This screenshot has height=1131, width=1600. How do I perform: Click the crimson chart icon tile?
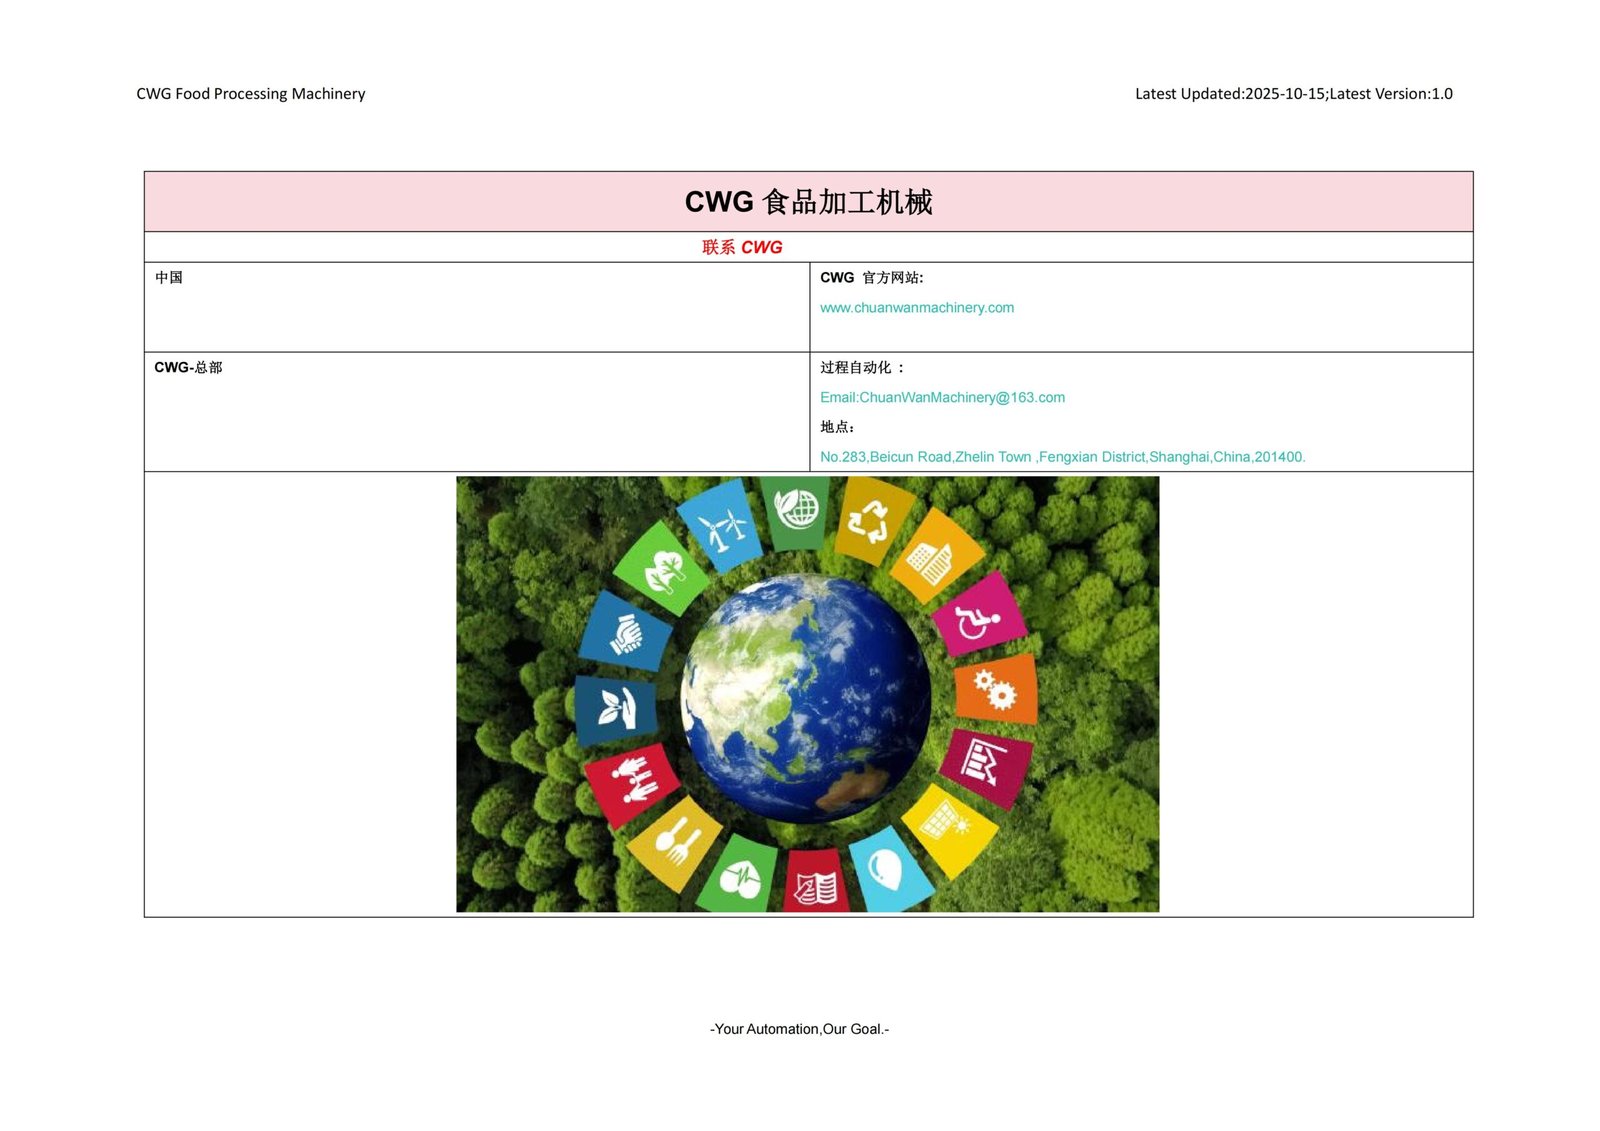tap(985, 763)
